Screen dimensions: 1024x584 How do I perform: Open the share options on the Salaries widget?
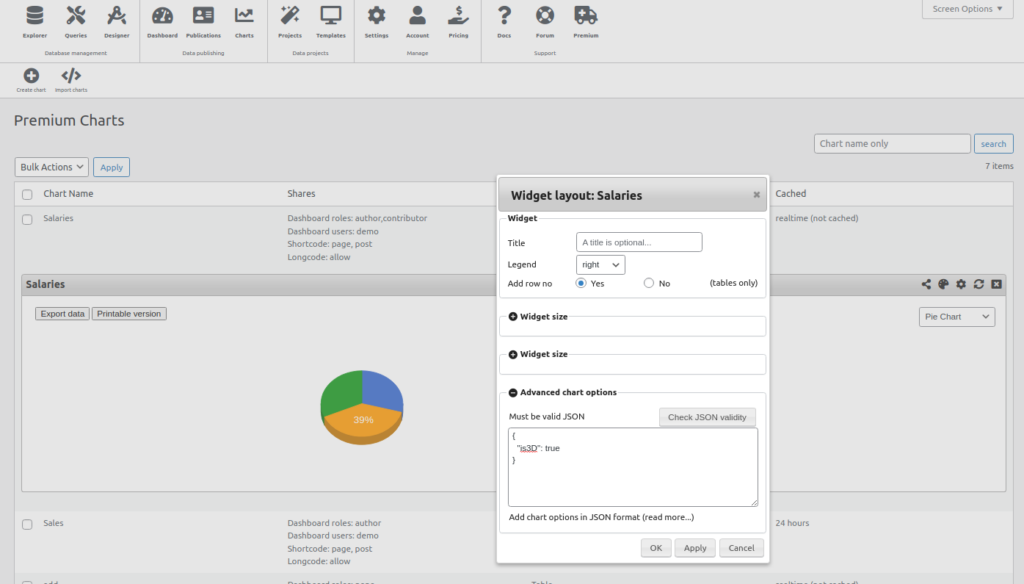click(925, 284)
